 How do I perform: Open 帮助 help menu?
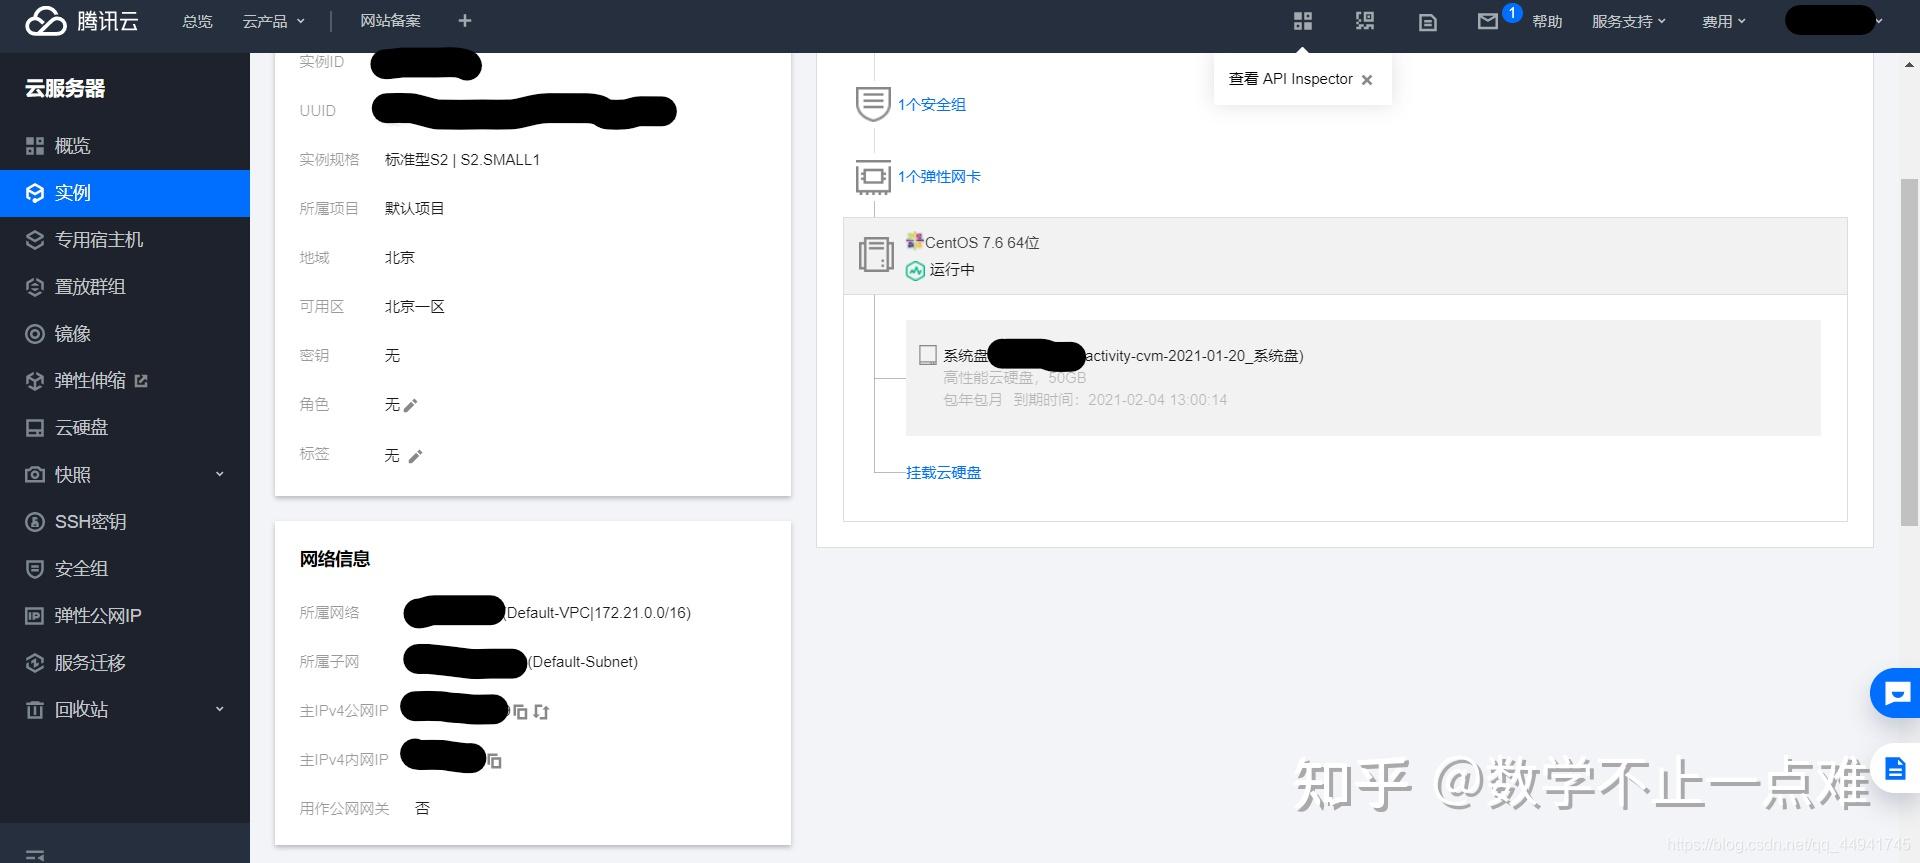pos(1547,21)
